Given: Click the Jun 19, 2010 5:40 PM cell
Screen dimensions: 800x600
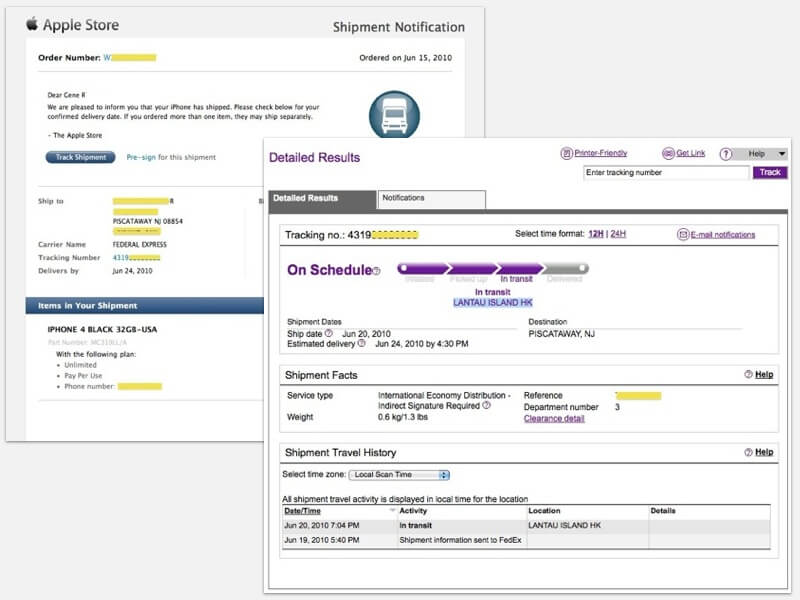Looking at the screenshot, I should 321,540.
